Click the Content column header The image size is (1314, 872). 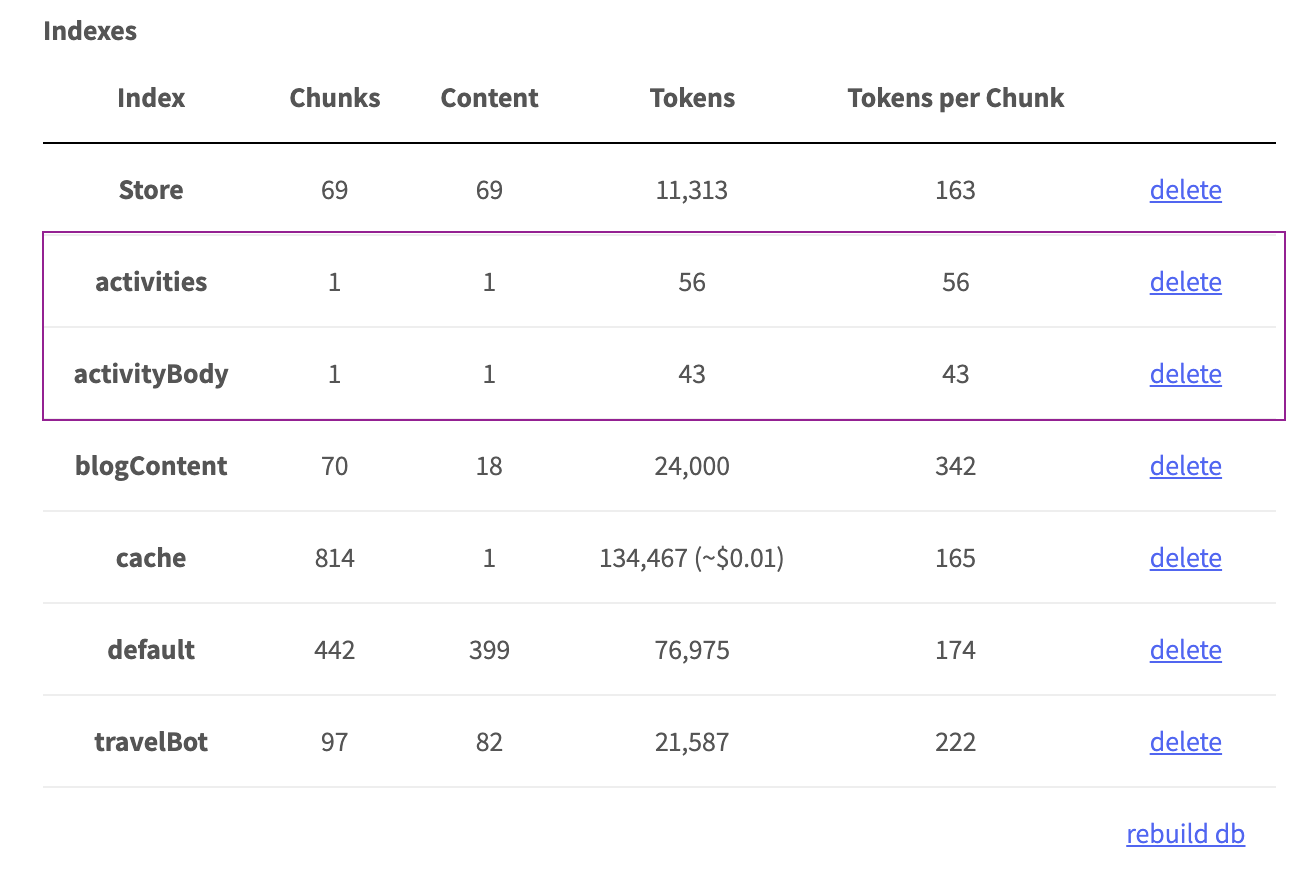pos(489,98)
